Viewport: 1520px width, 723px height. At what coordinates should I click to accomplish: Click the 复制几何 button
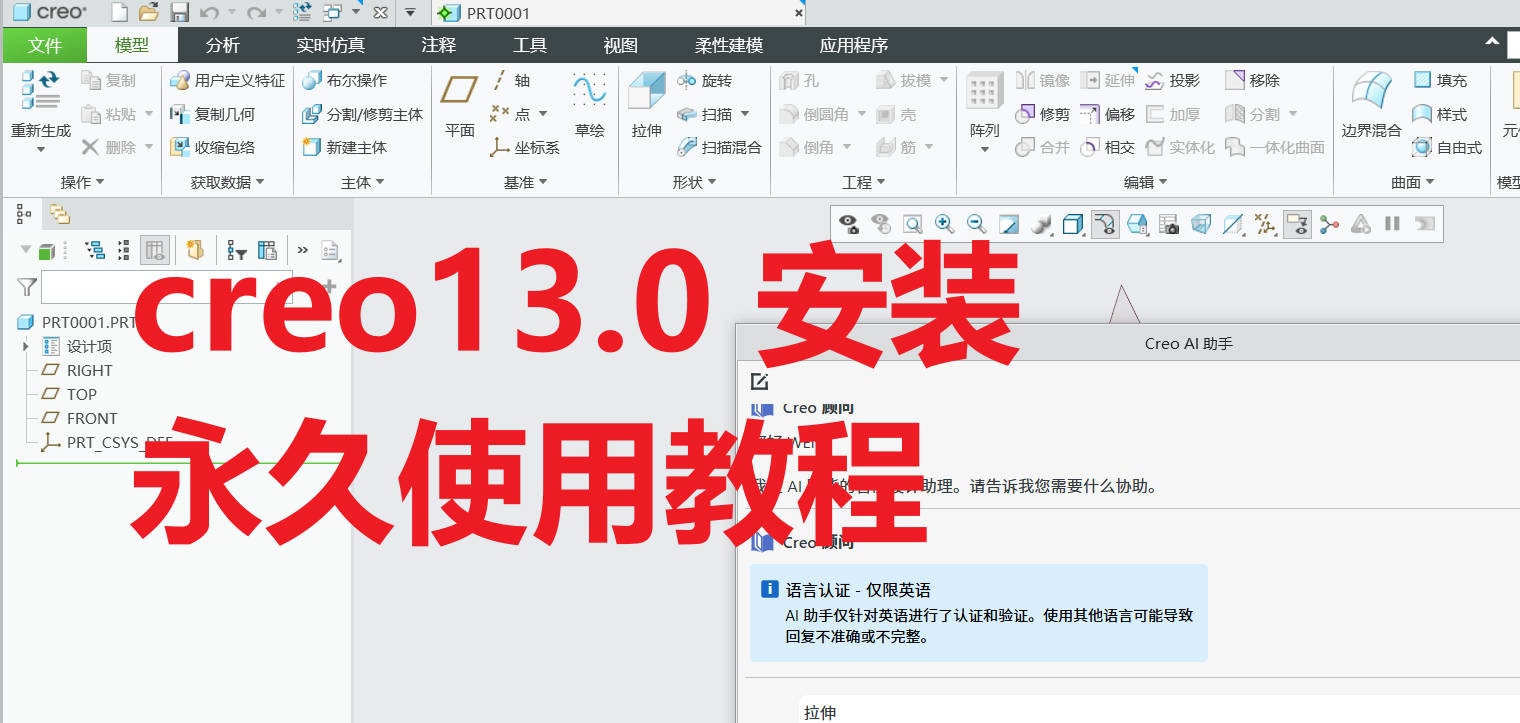coord(212,114)
